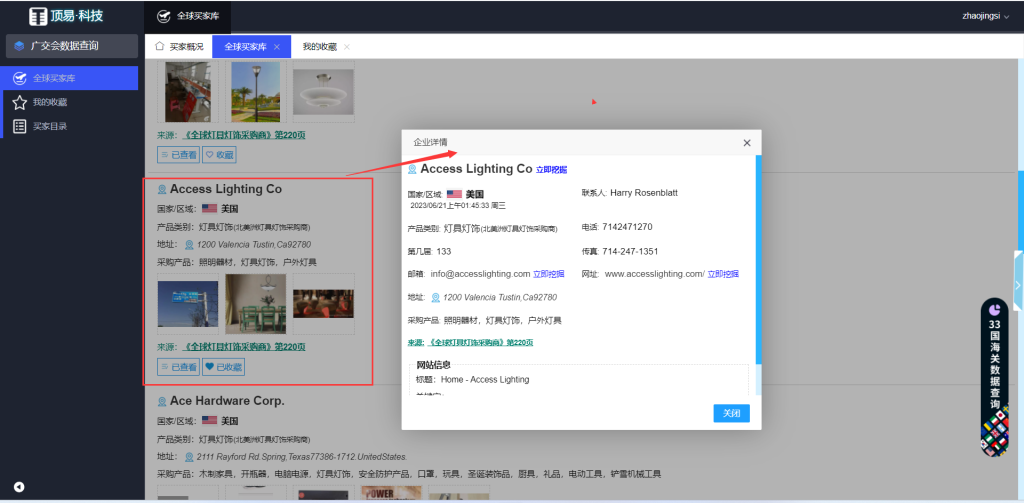Click the star icon for 我的收藏
Image resolution: width=1024 pixels, height=503 pixels.
(19, 102)
